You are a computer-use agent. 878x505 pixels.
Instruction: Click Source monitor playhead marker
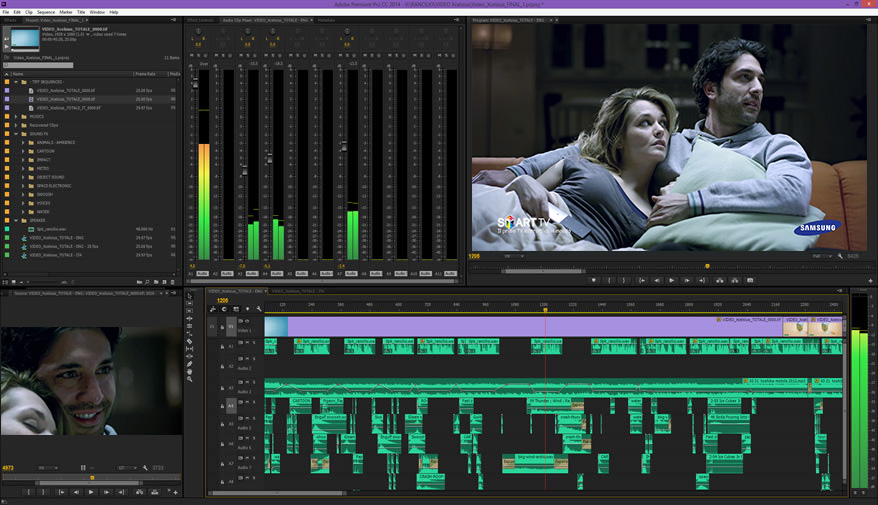point(92,478)
